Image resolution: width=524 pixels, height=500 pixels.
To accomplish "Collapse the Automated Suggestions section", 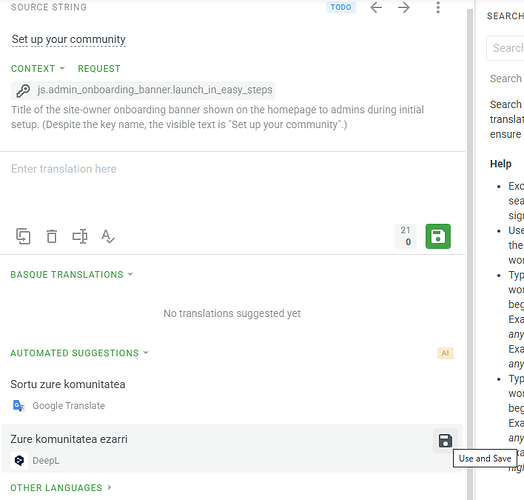I will 79,353.
